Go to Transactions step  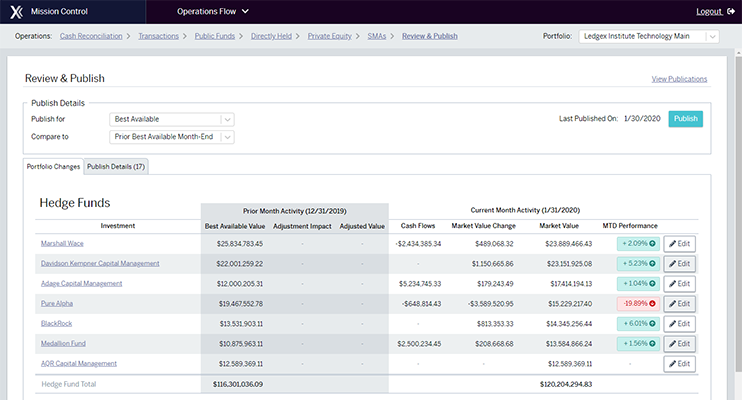pyautogui.click(x=159, y=36)
